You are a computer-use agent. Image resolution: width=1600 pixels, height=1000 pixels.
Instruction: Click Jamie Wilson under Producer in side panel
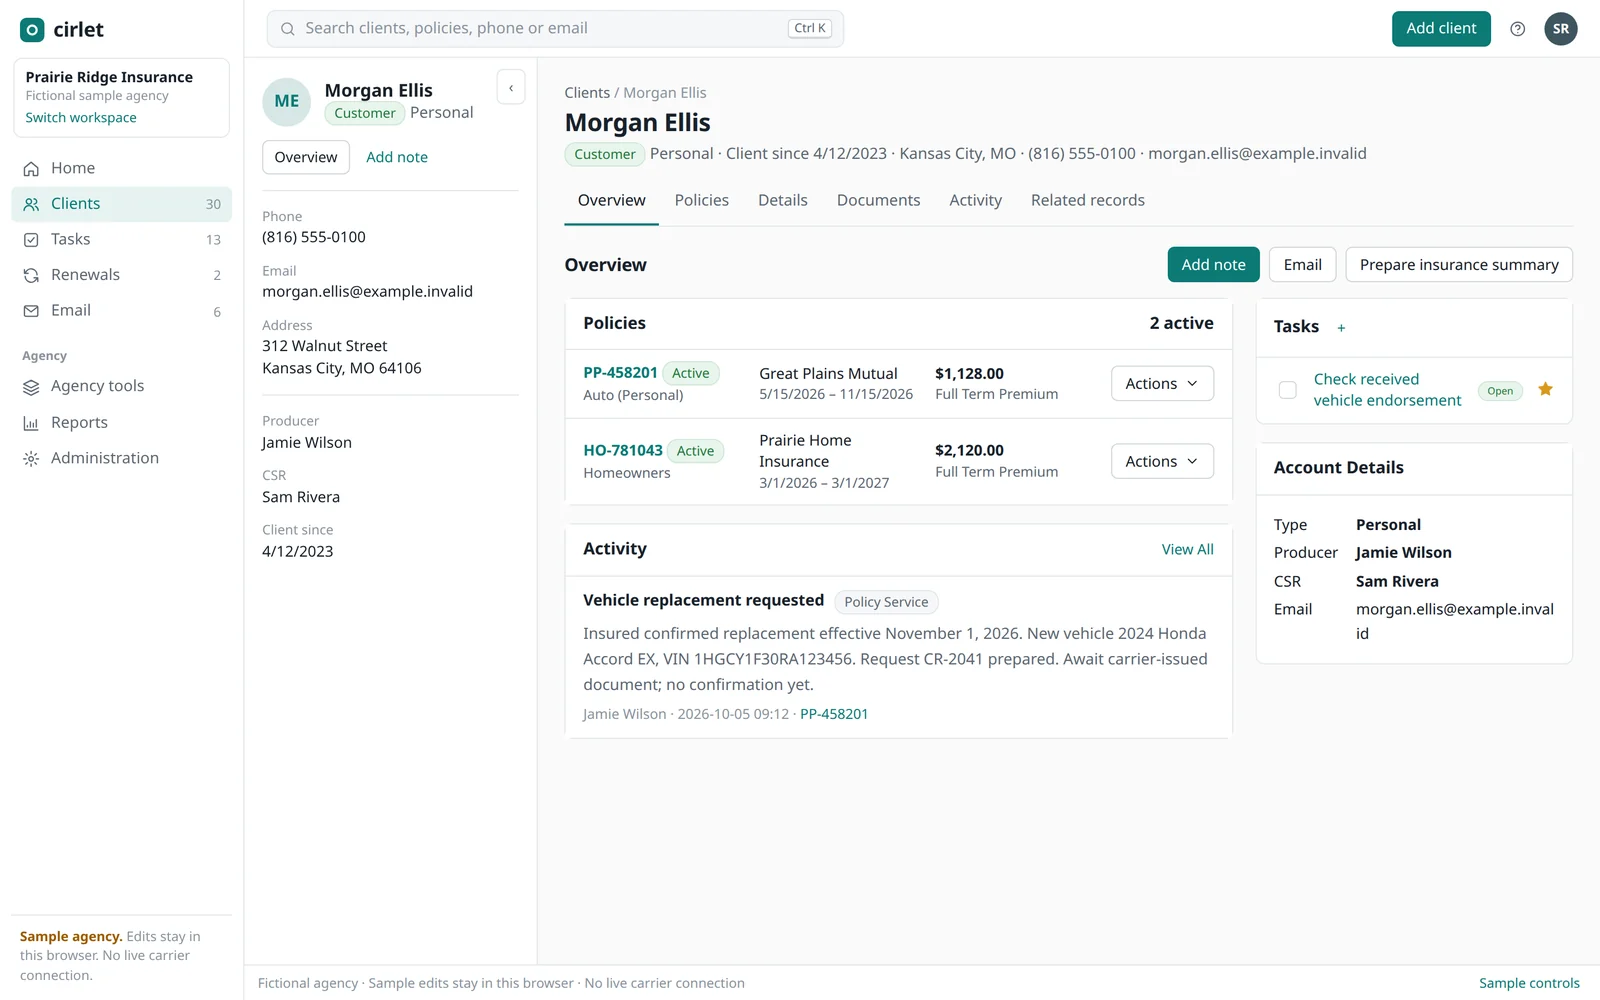307,443
